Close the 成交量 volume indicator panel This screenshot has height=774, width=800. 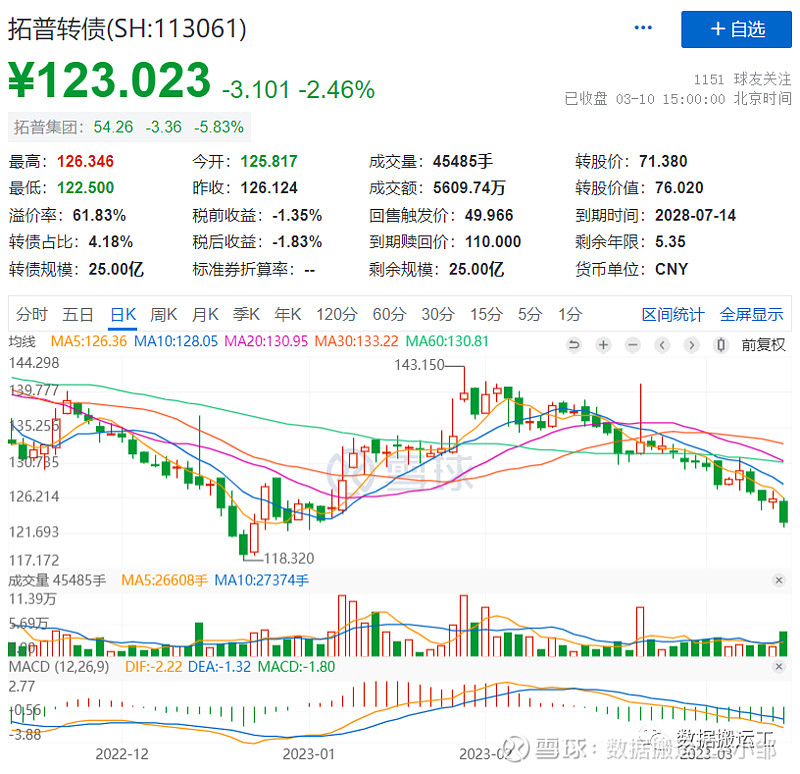(779, 580)
